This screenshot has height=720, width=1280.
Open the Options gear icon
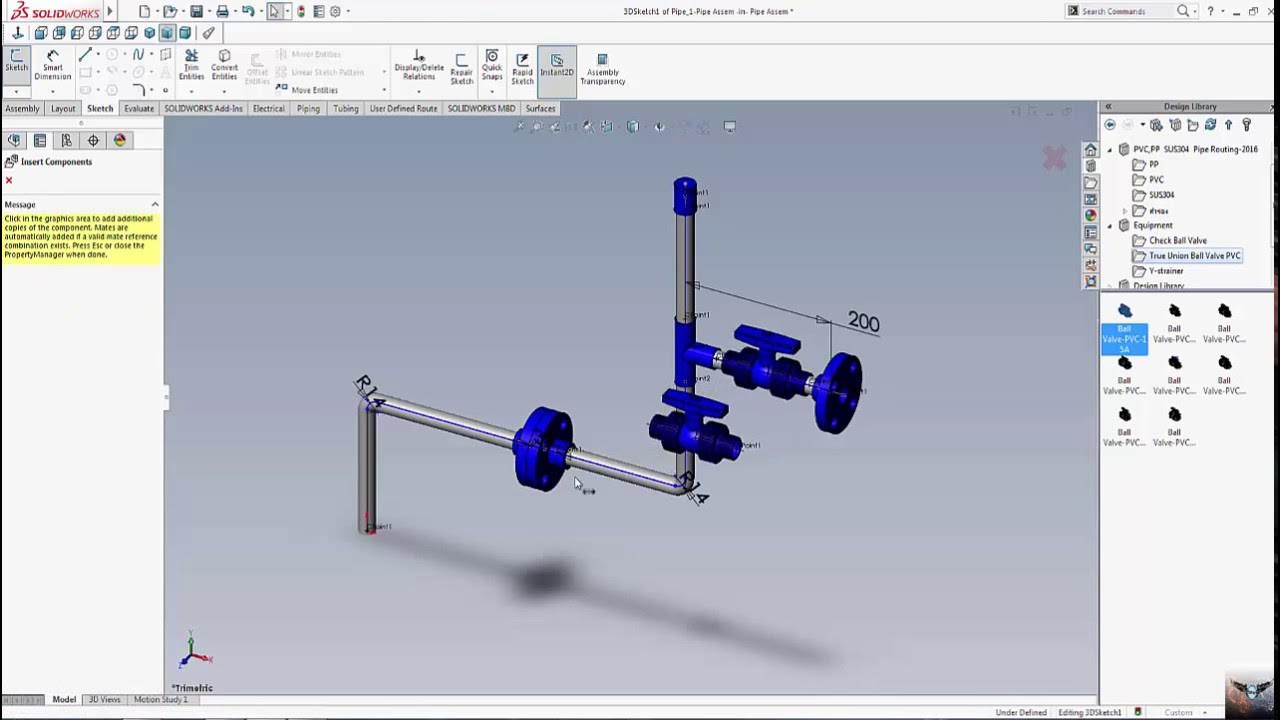pyautogui.click(x=335, y=11)
